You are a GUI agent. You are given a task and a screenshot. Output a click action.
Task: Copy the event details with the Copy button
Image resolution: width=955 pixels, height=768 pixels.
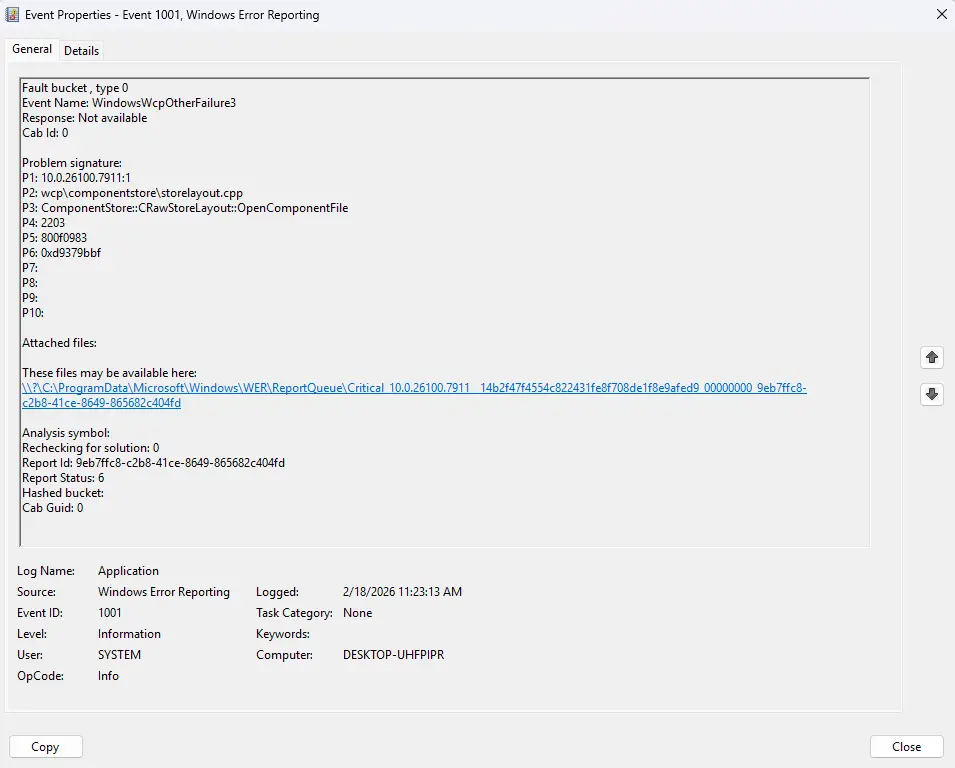[46, 747]
